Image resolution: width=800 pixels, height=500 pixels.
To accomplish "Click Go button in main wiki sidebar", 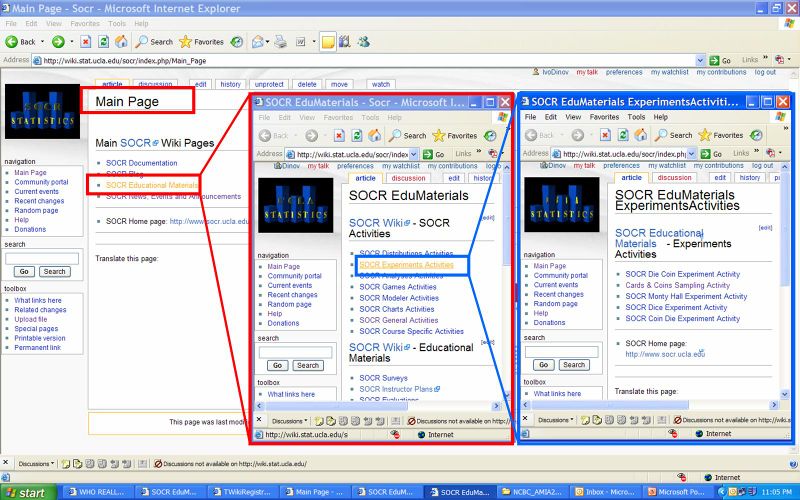I will [x=23, y=271].
